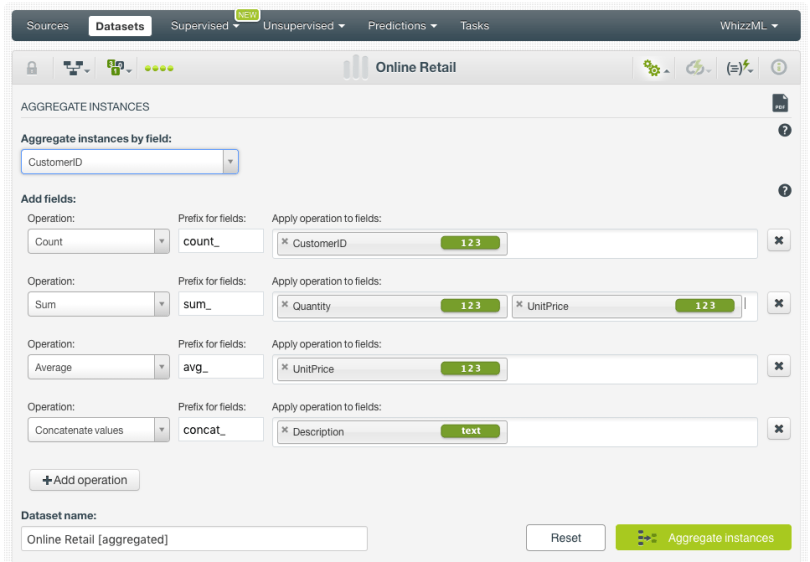The width and height of the screenshot is (810, 562).
Task: Expand the CustomerID aggregate field dropdown
Action: tap(230, 161)
